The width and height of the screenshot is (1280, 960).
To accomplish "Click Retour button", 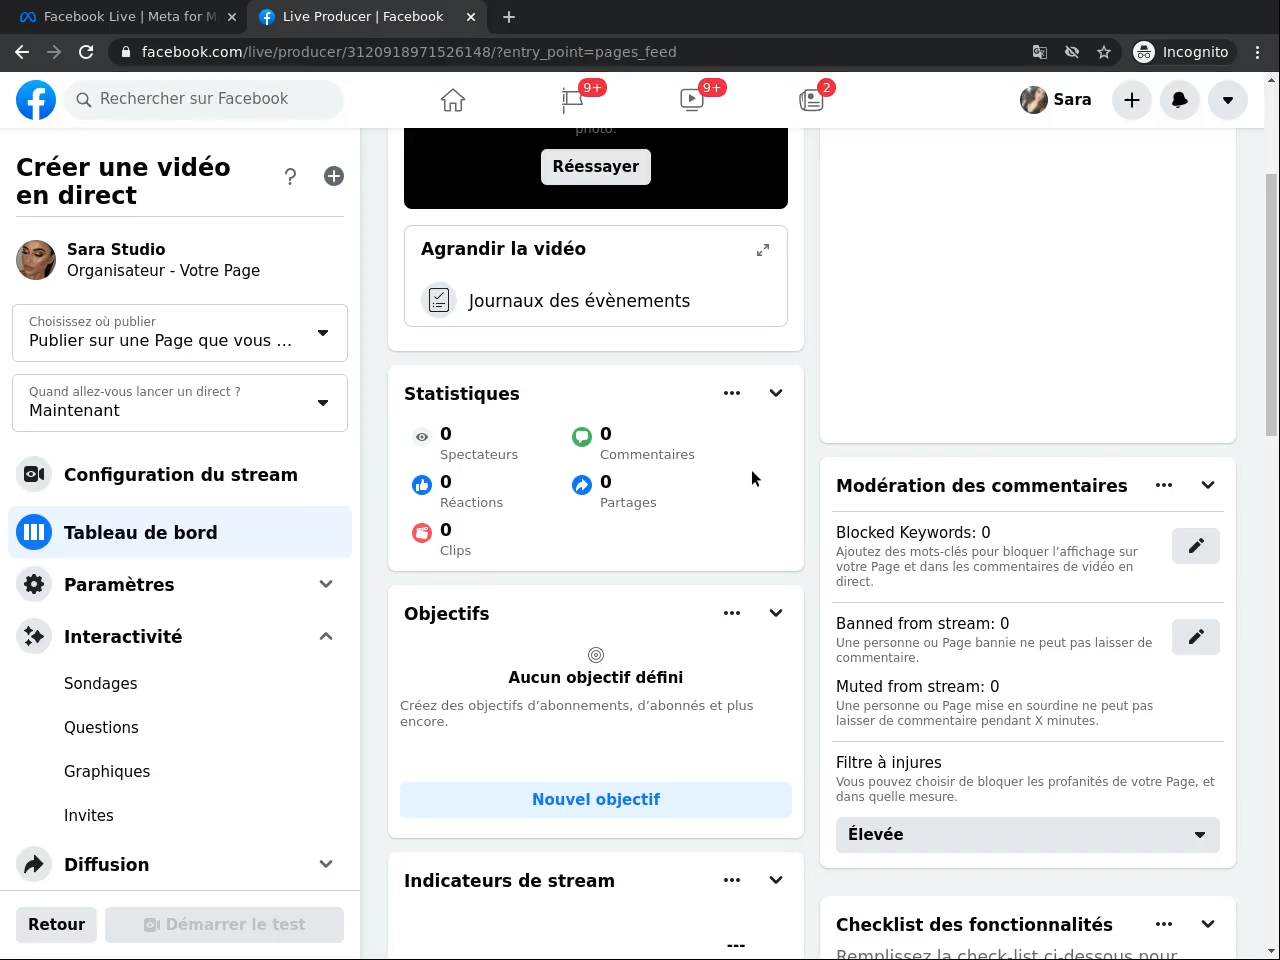I will [57, 925].
